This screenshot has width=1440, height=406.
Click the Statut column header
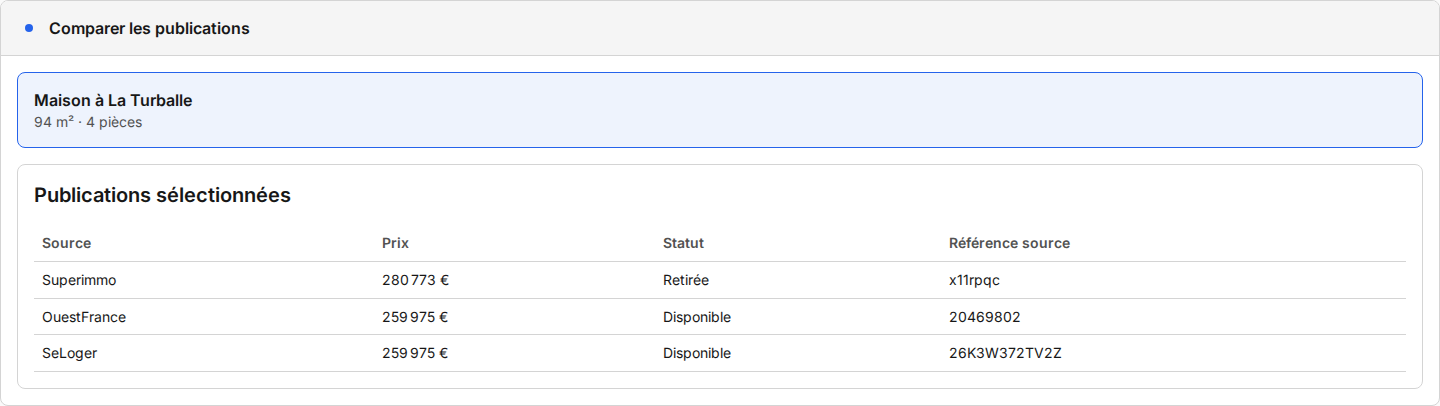[683, 243]
